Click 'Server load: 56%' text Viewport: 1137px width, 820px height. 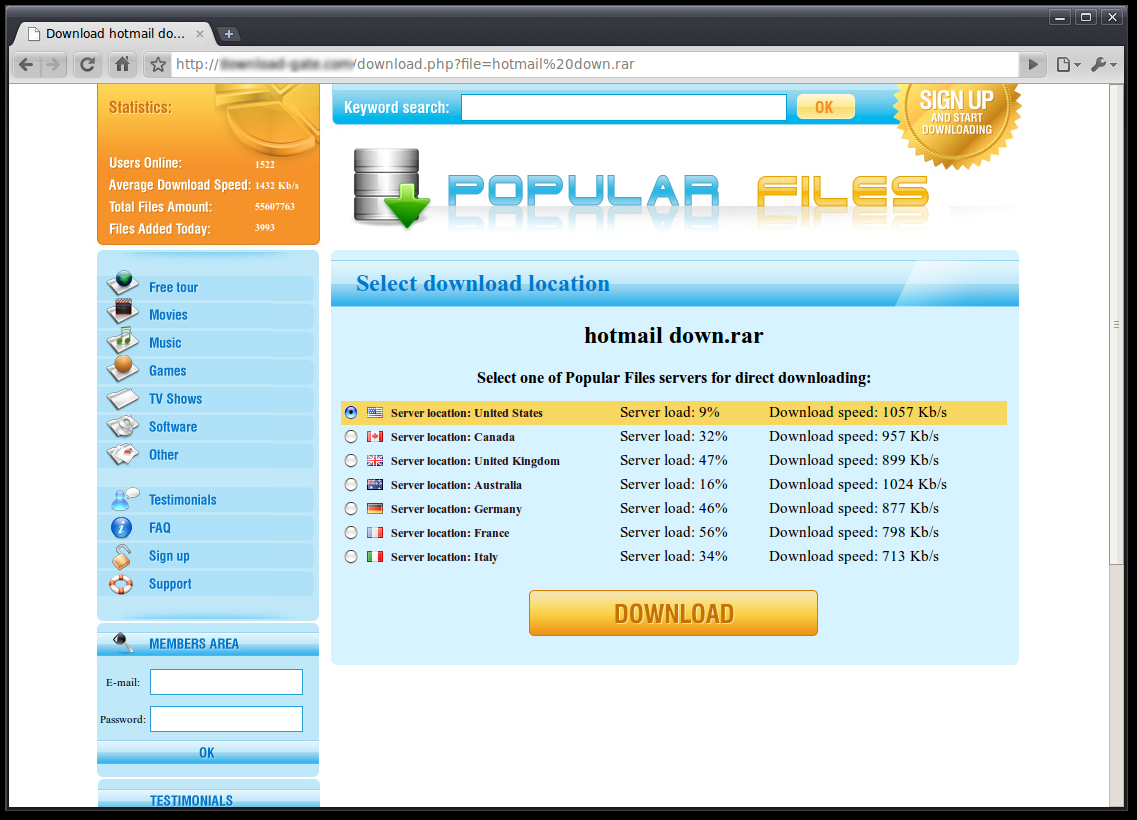click(x=674, y=532)
